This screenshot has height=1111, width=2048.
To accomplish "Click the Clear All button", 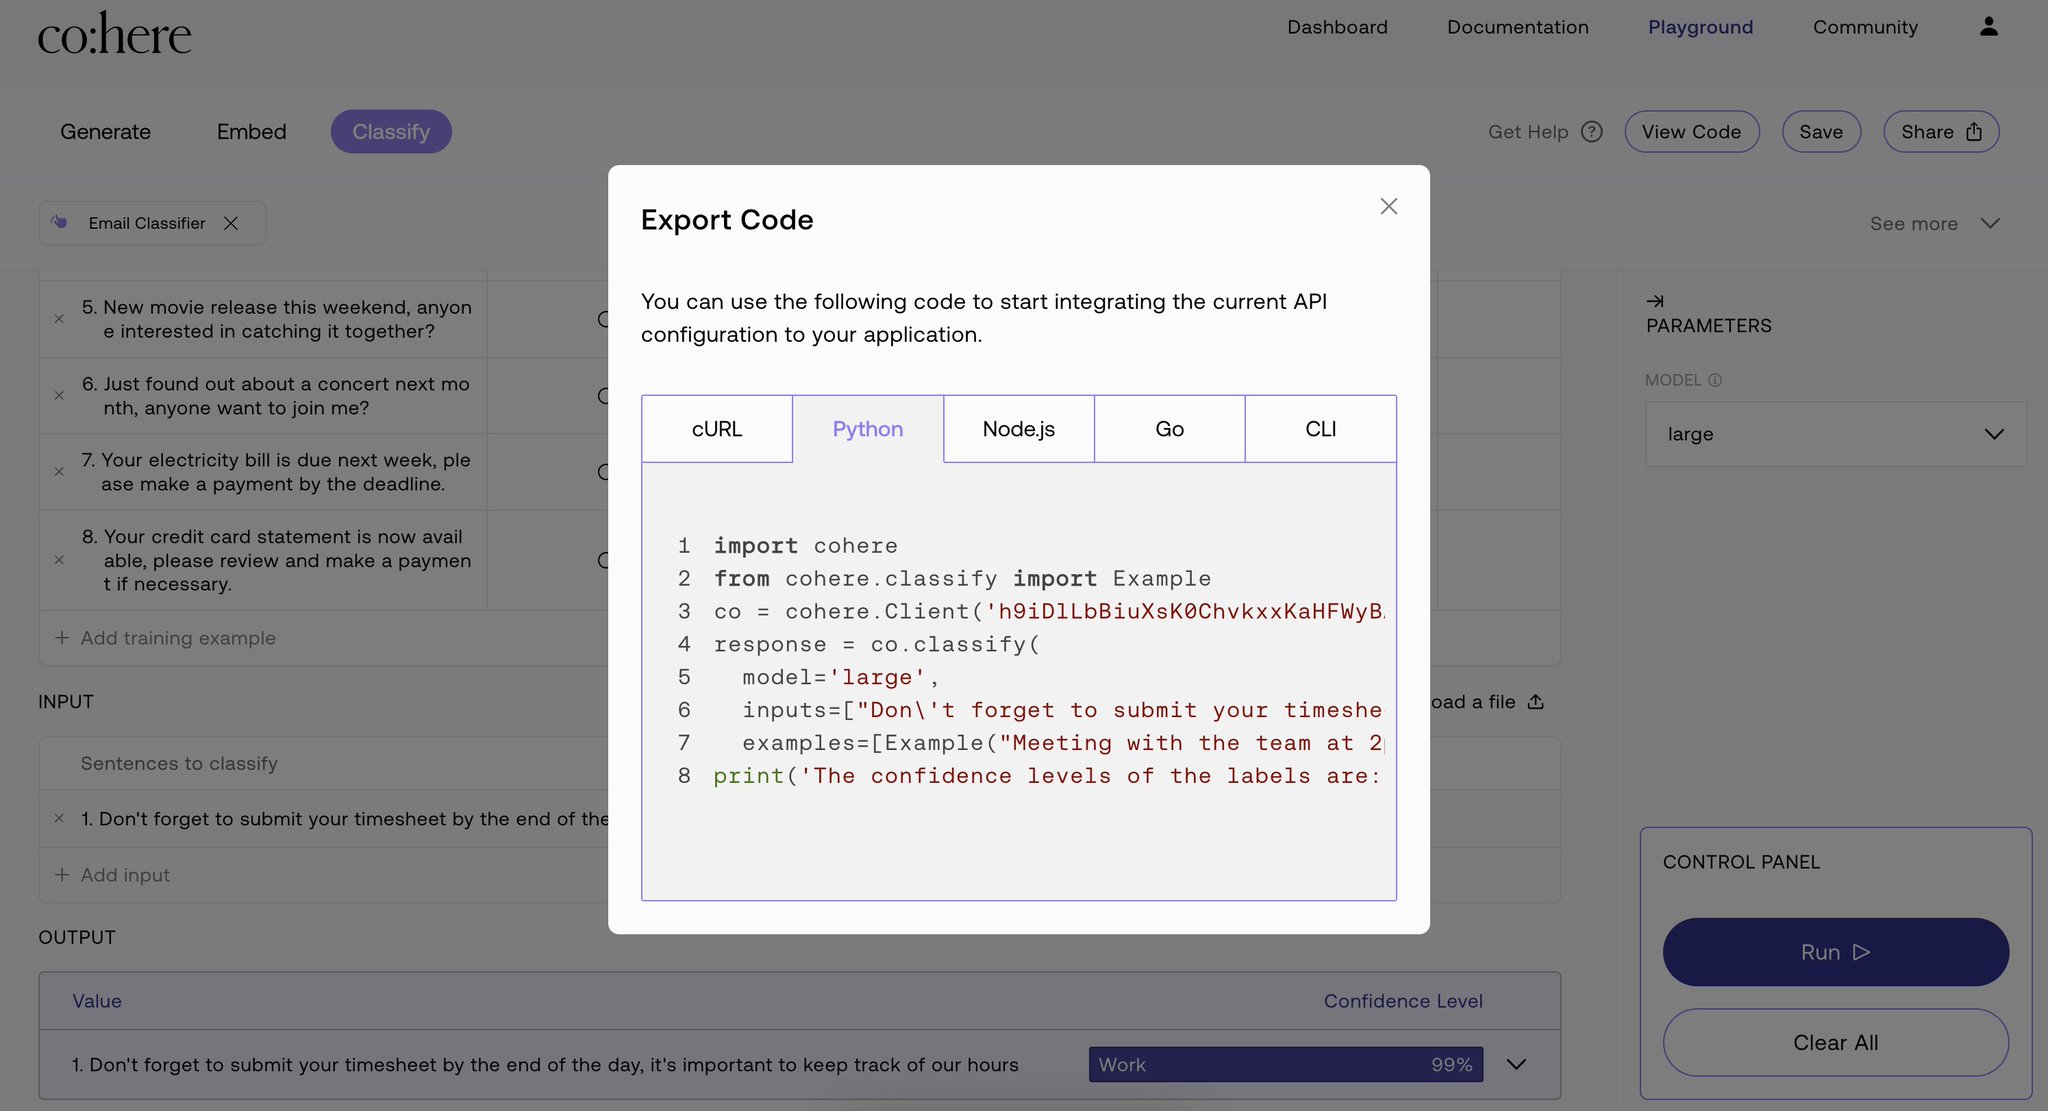I will (1835, 1043).
